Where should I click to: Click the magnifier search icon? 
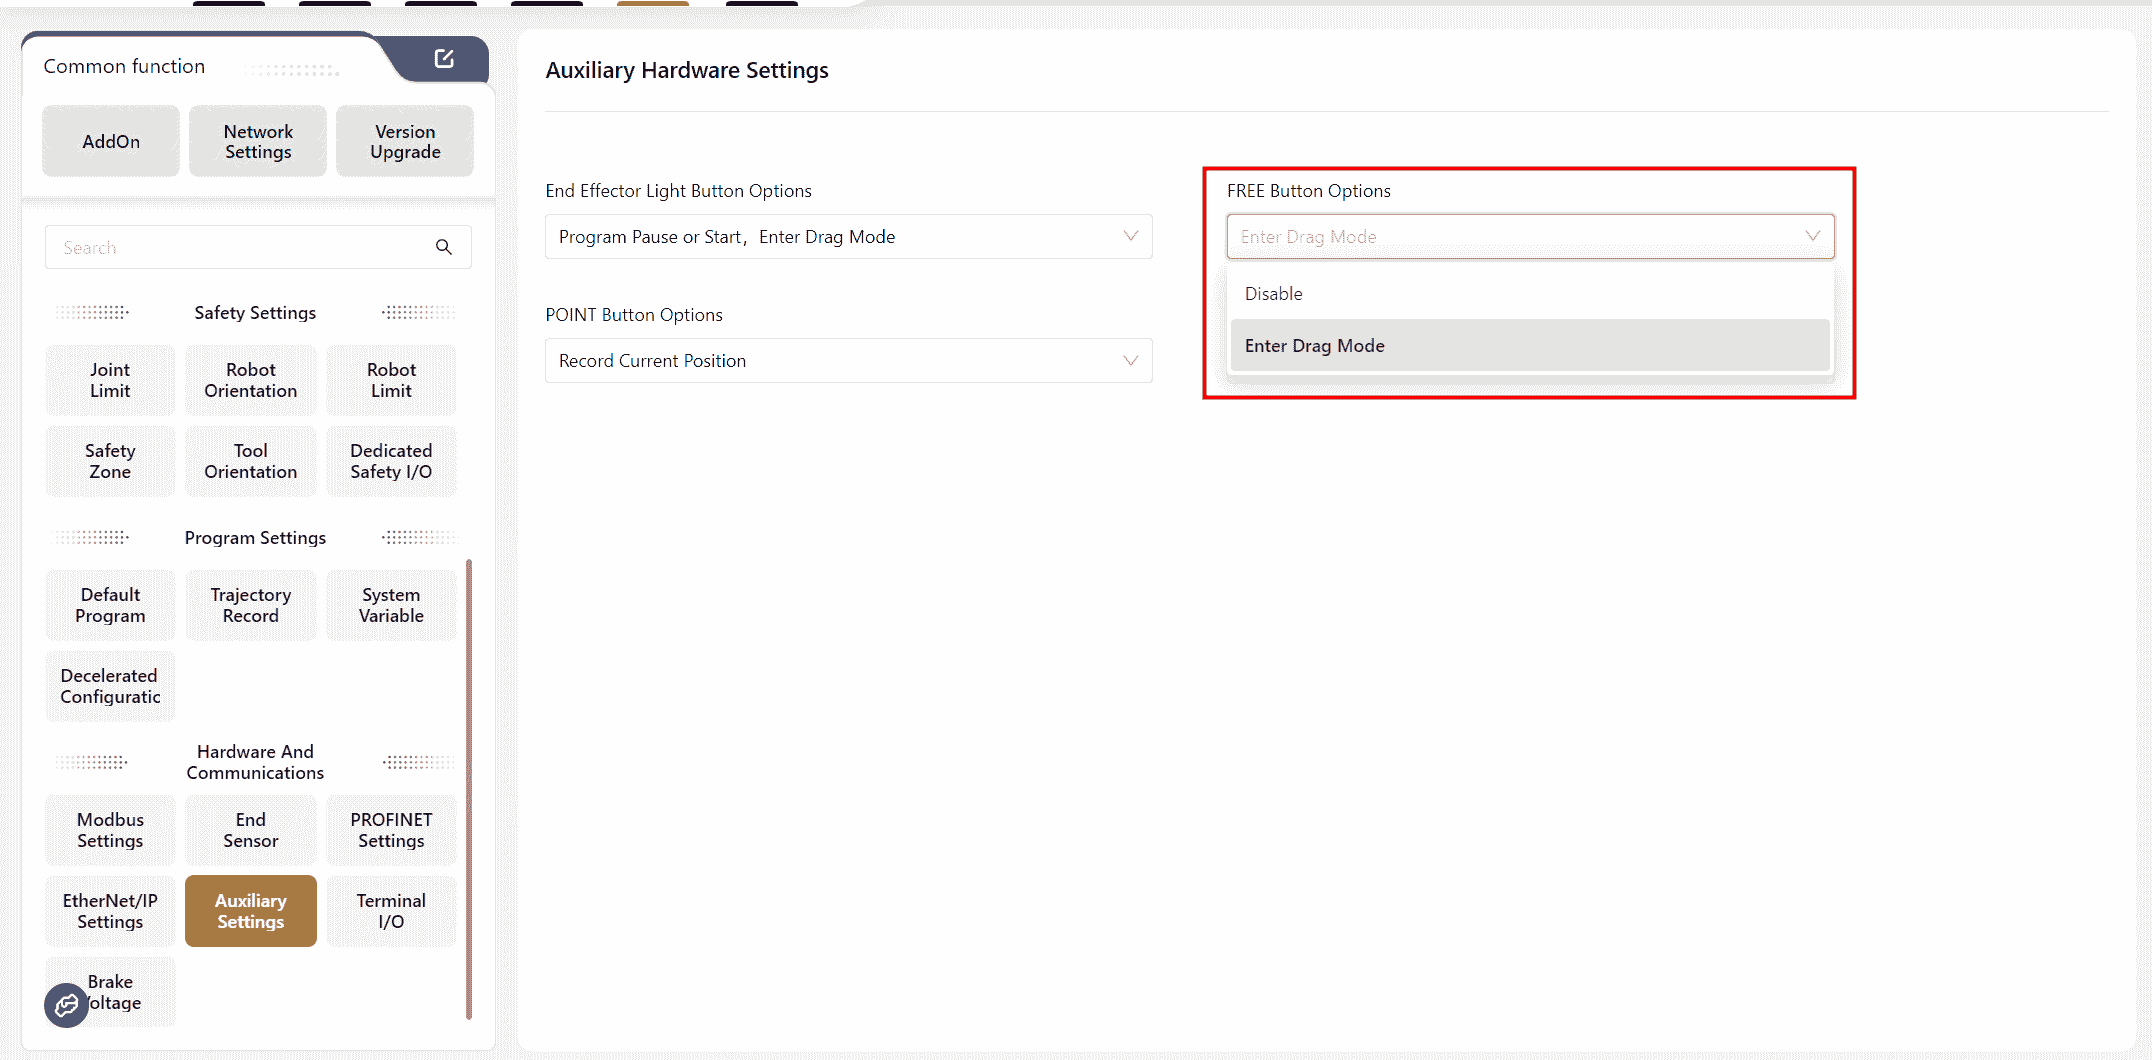click(444, 247)
